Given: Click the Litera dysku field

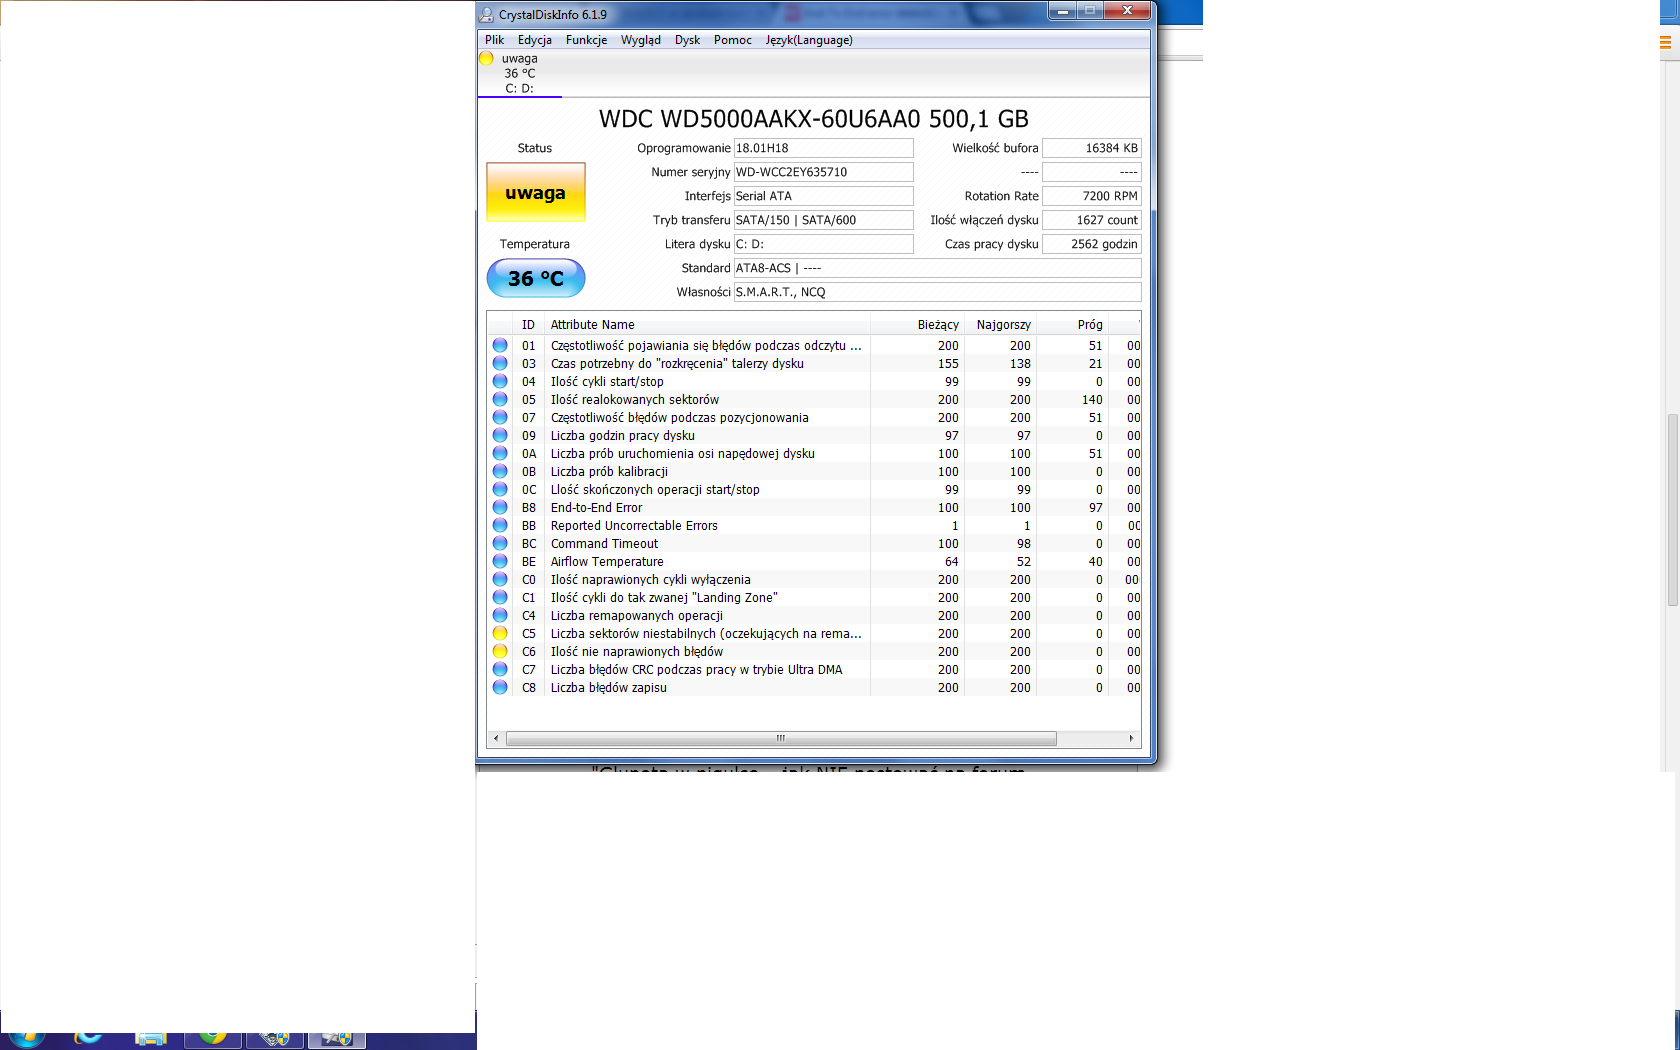Looking at the screenshot, I should pos(824,244).
